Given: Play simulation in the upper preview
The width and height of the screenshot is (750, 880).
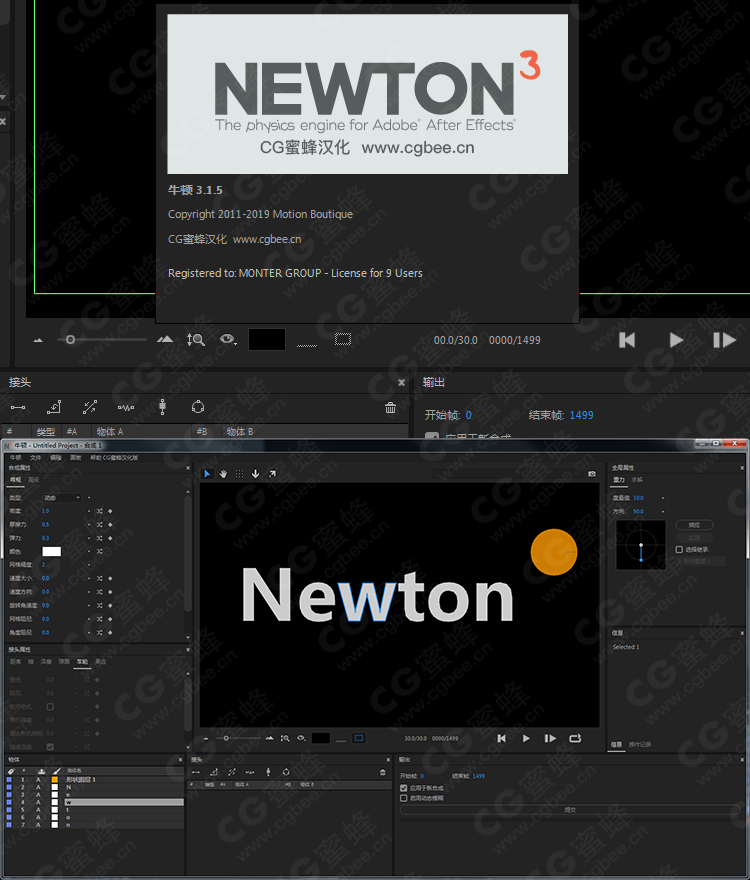Looking at the screenshot, I should tap(676, 340).
